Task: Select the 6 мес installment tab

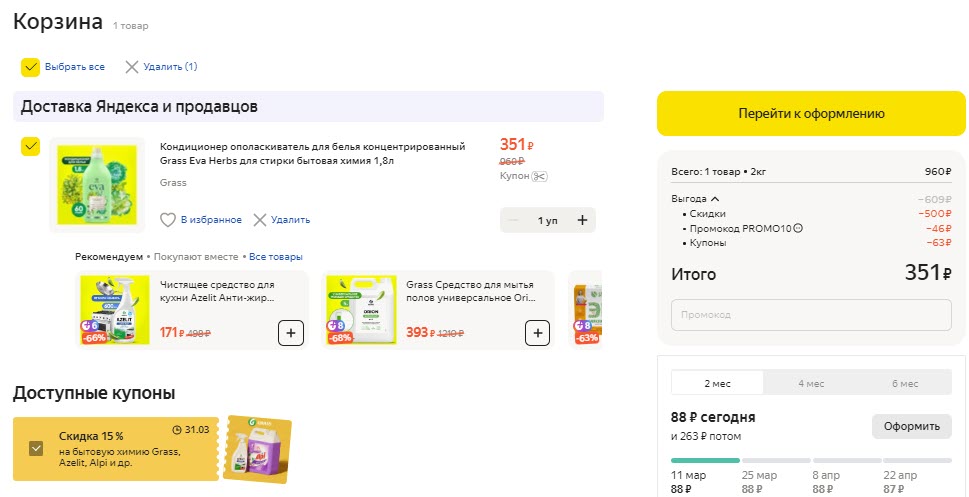Action: (x=905, y=383)
